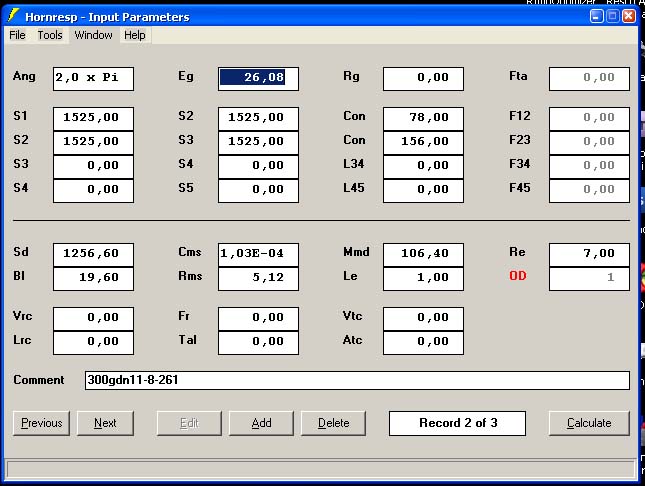Image resolution: width=645 pixels, height=486 pixels.
Task: Click the Sd field with 1256,60
Action: pyautogui.click(x=93, y=254)
